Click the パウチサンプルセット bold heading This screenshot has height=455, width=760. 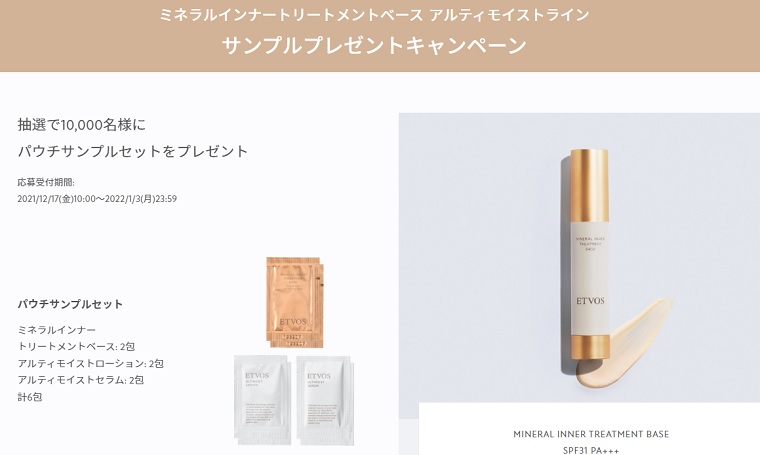click(70, 304)
